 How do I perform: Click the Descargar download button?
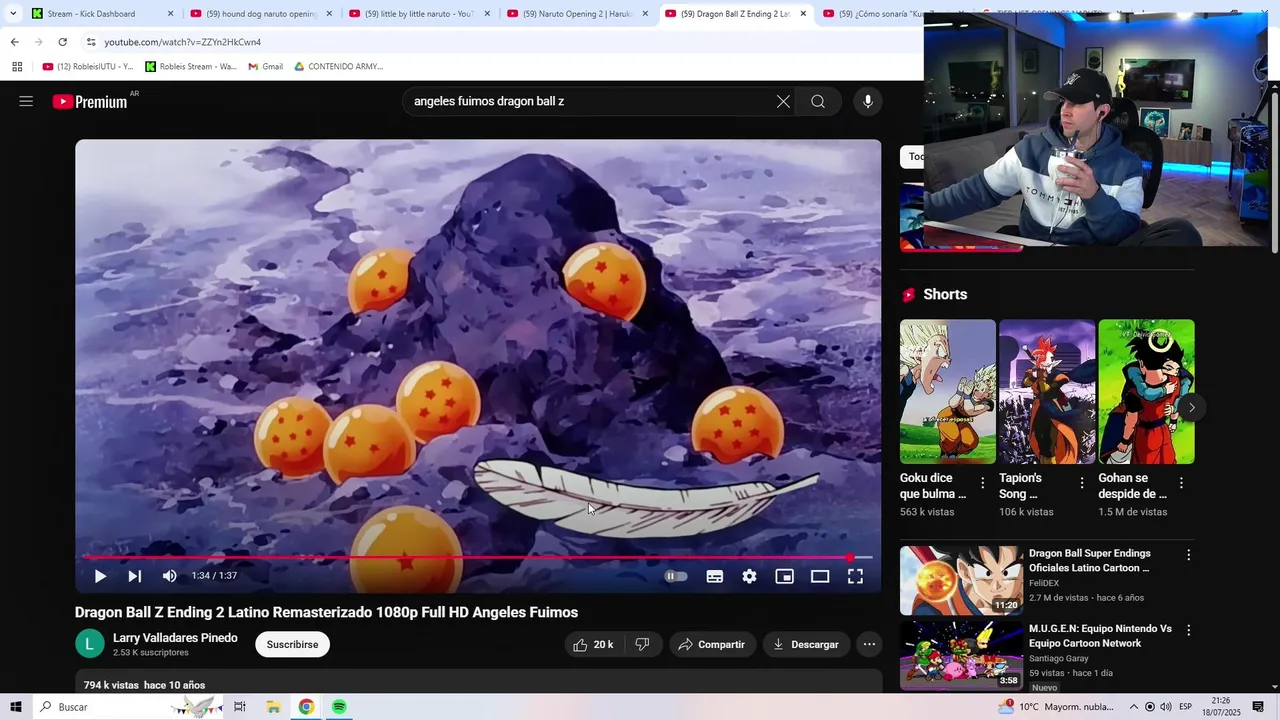[x=806, y=645]
